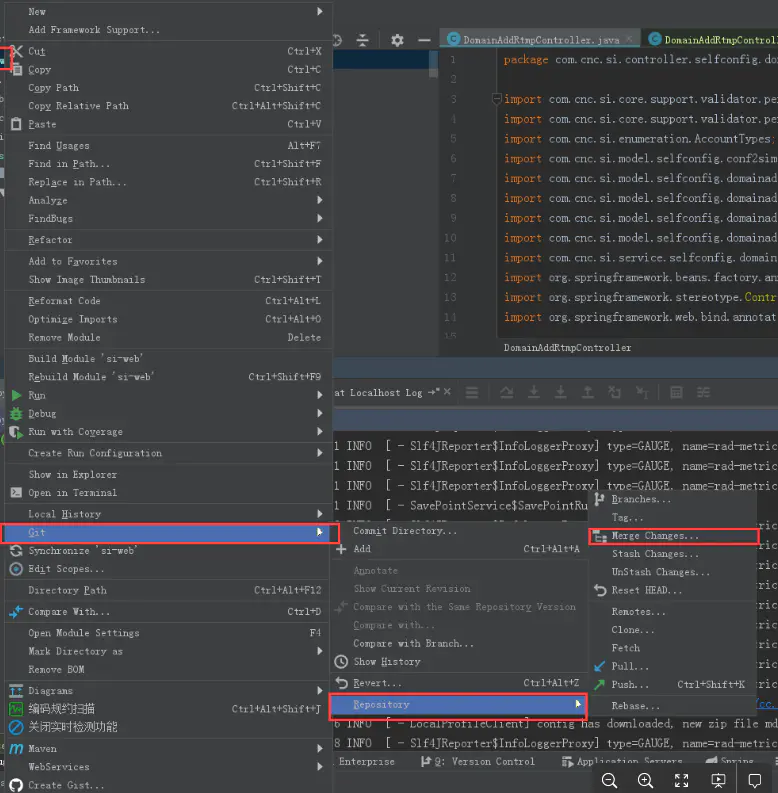778x793 pixels.
Task: Click the zoom in magnifier icon
Action: (645, 780)
